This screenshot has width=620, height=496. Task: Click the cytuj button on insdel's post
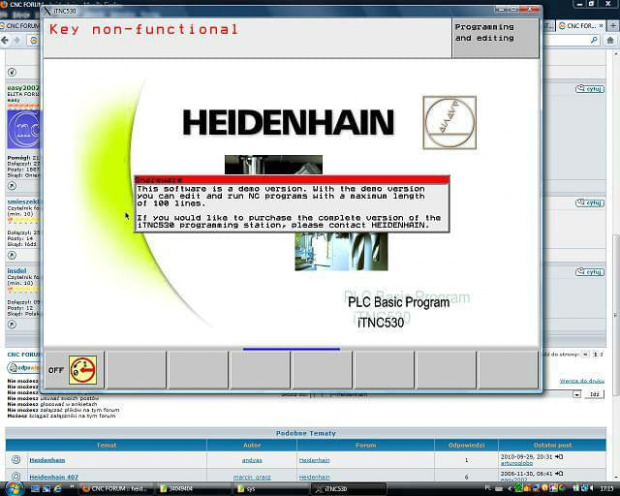coord(590,272)
